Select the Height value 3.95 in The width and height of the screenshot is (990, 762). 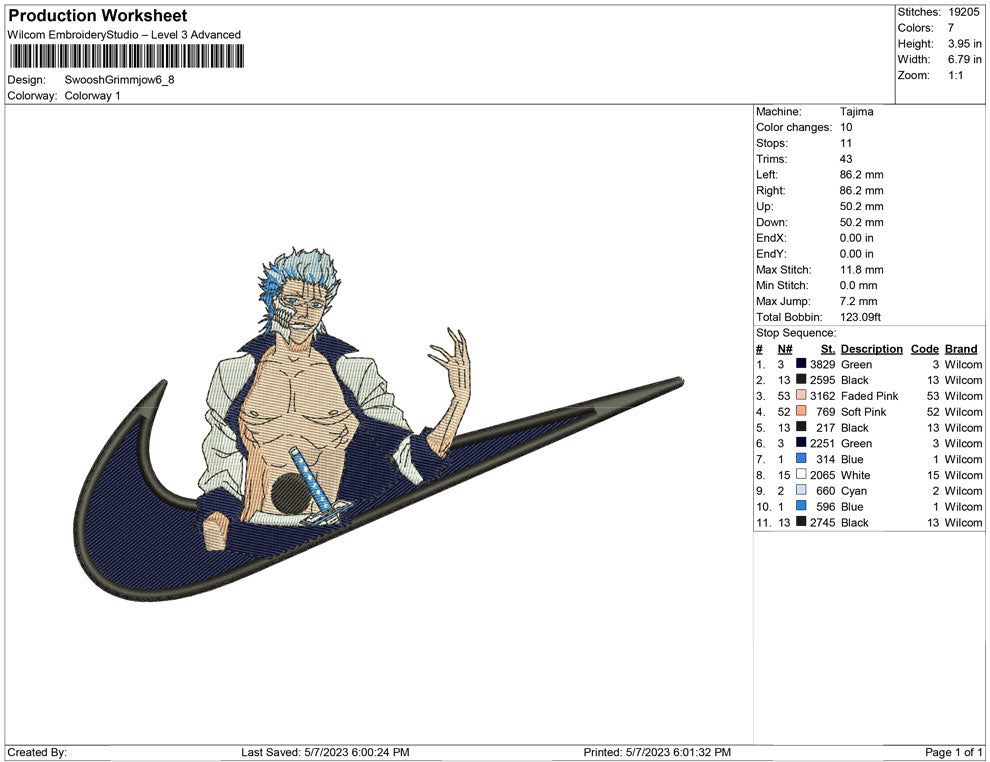pos(965,44)
